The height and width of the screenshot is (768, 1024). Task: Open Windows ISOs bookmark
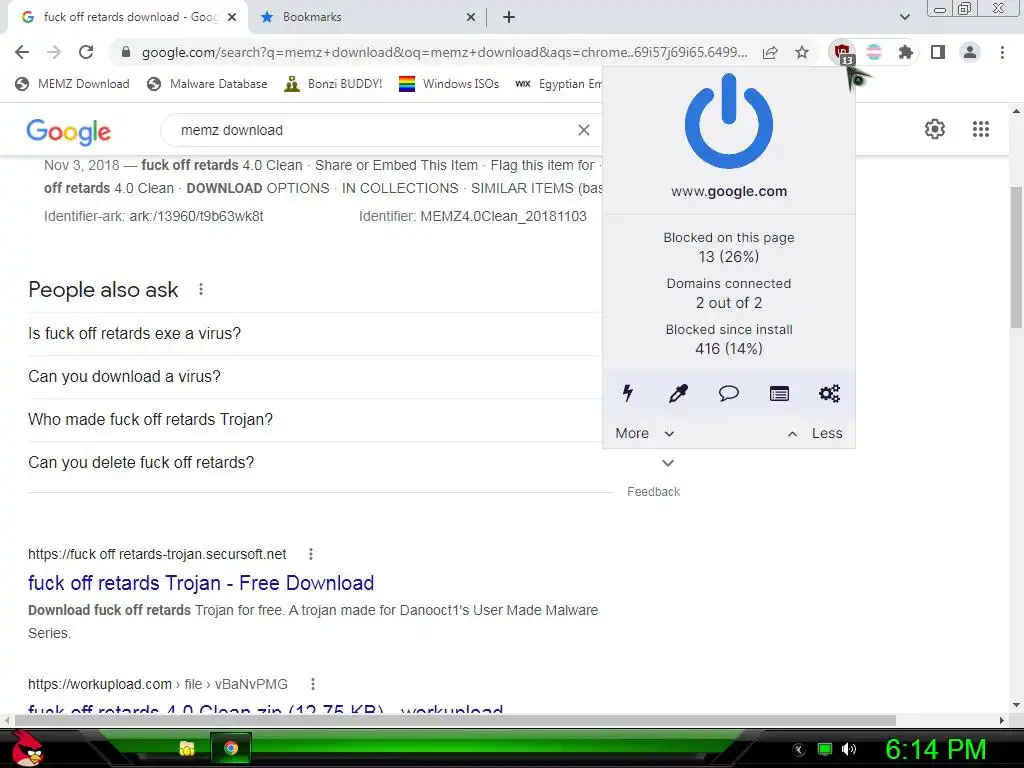coord(449,84)
